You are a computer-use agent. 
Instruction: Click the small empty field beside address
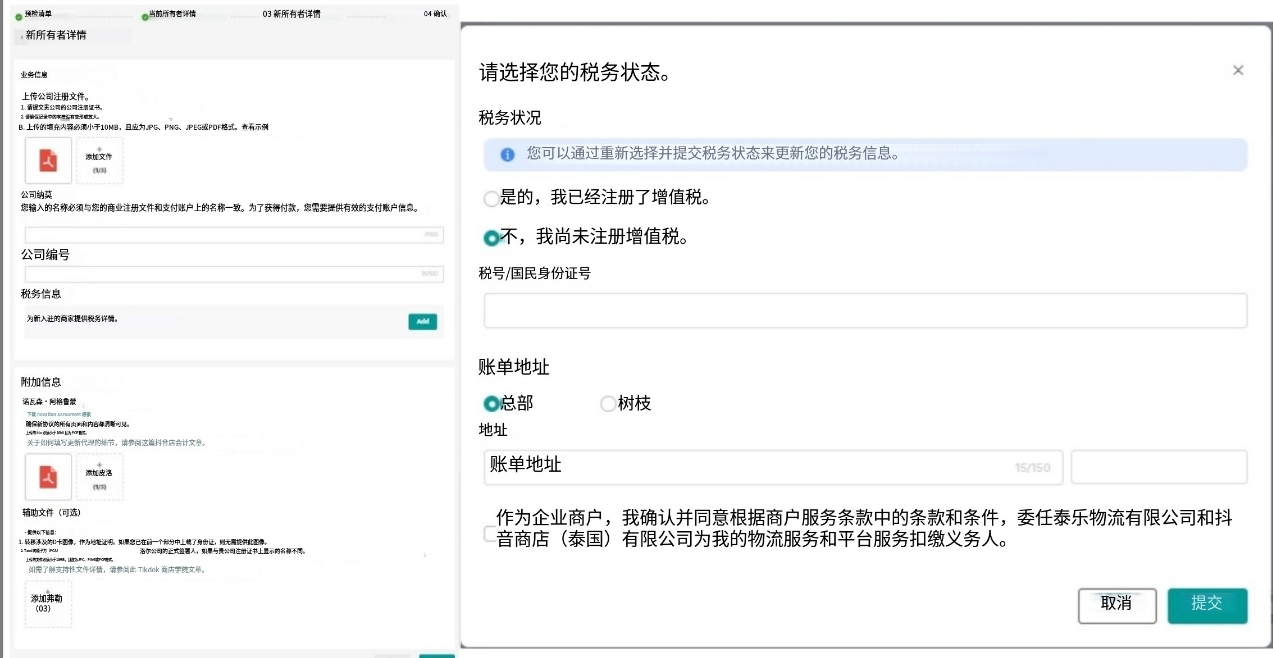click(1159, 467)
